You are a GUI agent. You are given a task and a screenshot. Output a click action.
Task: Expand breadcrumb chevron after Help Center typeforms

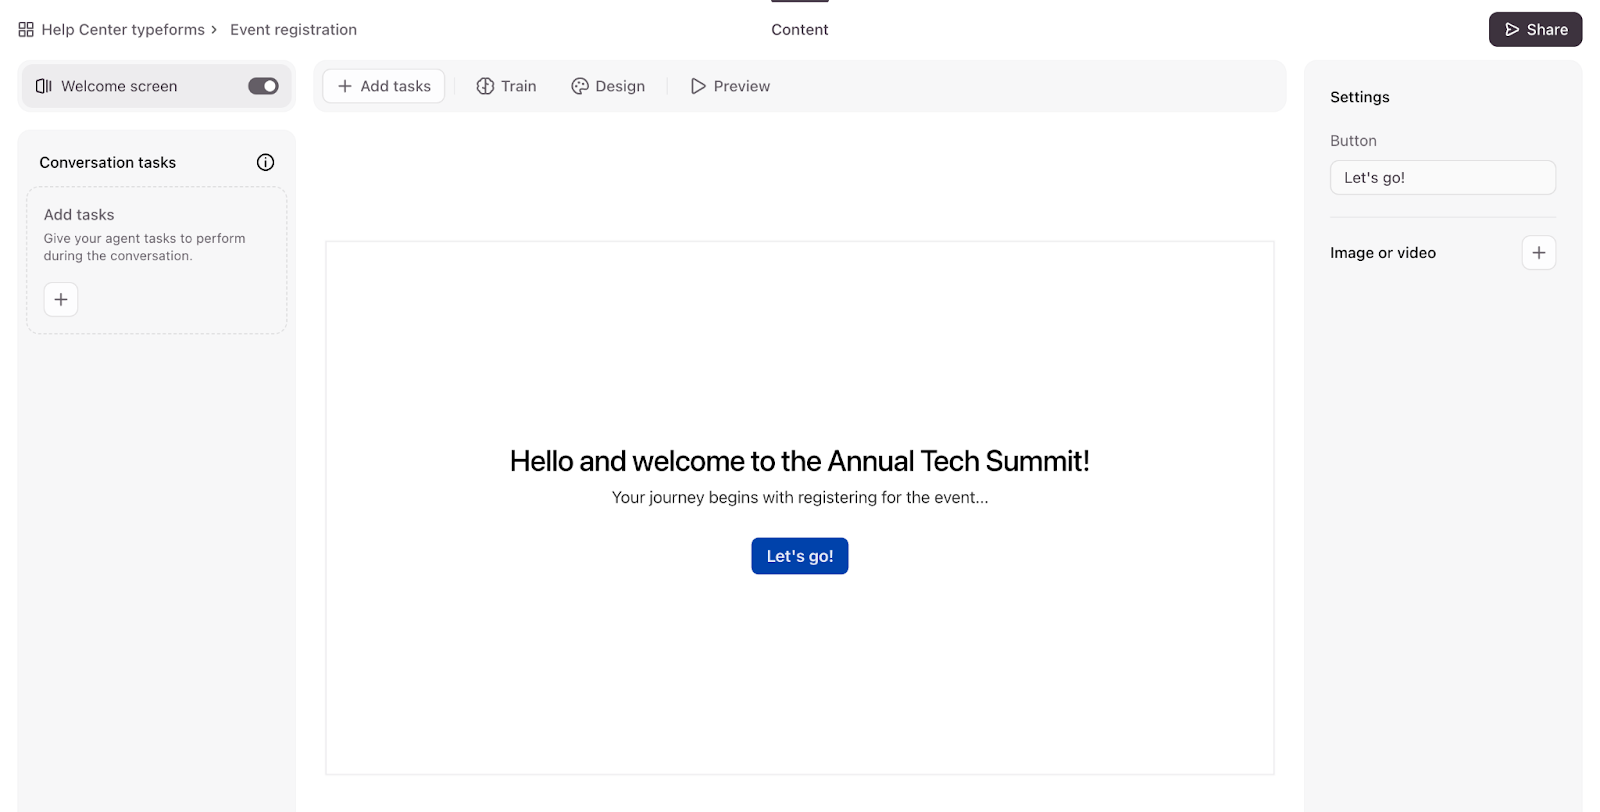tap(214, 30)
